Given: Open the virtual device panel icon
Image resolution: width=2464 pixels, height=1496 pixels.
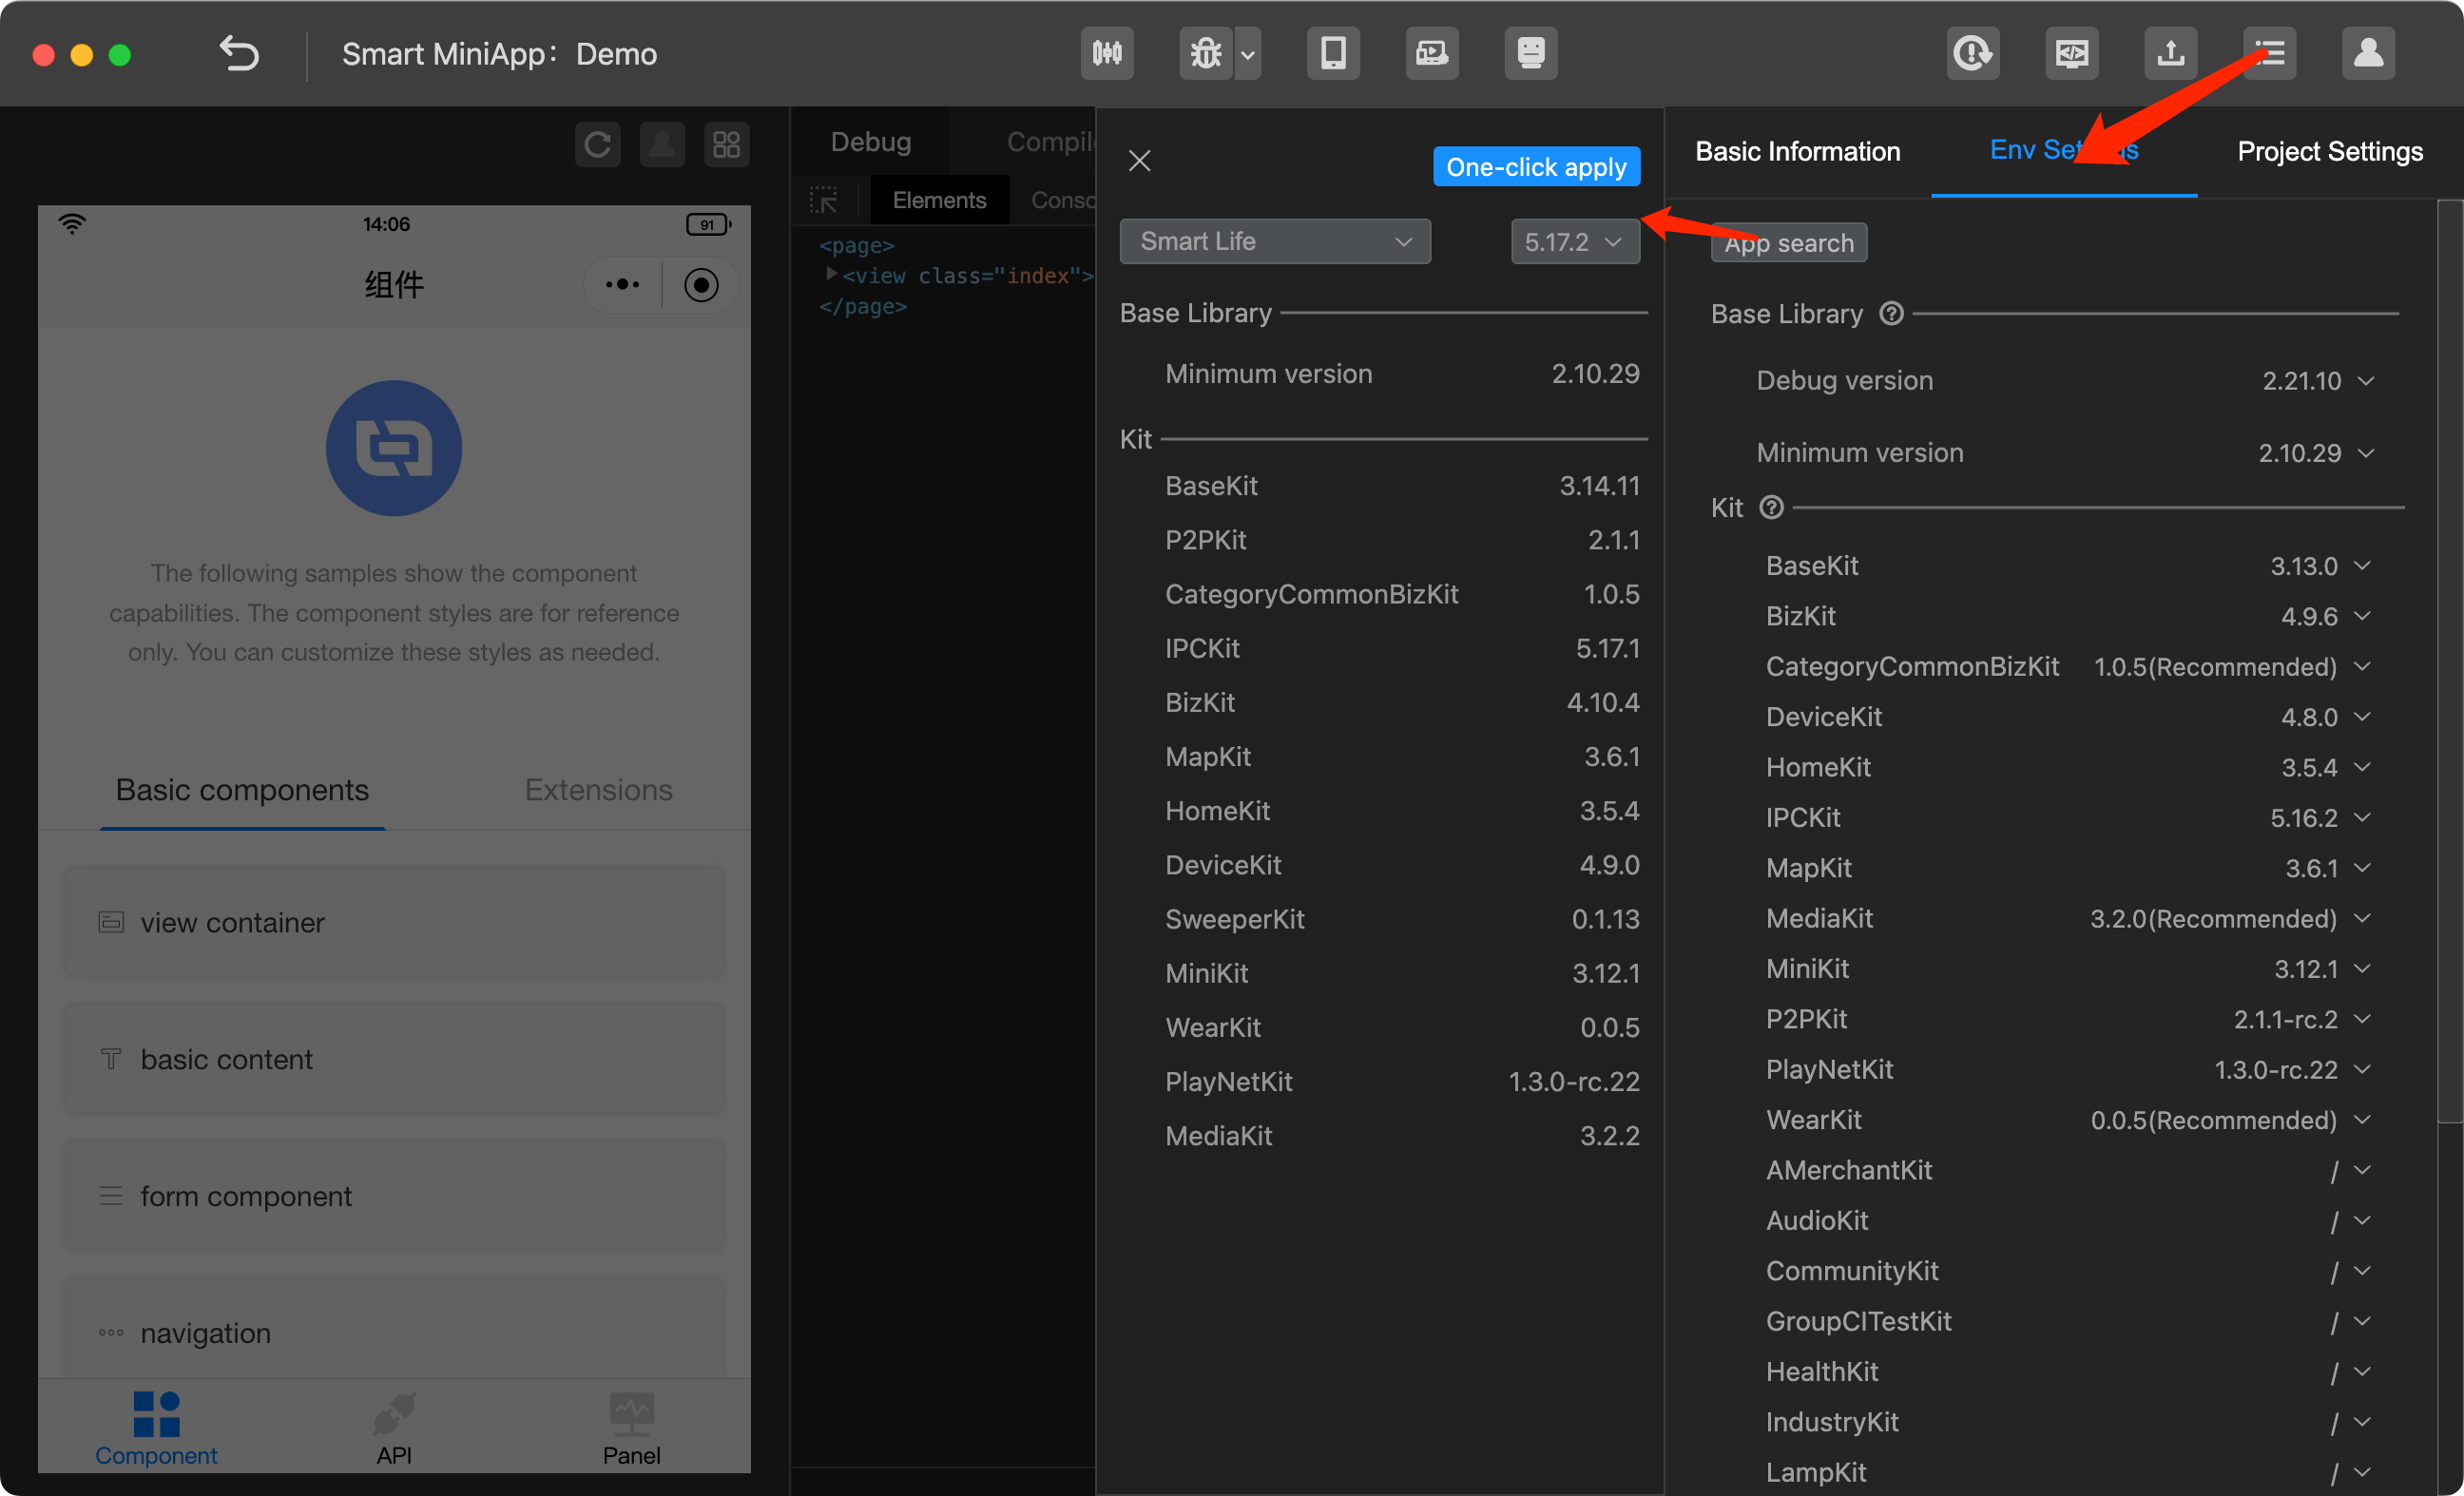Looking at the screenshot, I should point(1431,53).
